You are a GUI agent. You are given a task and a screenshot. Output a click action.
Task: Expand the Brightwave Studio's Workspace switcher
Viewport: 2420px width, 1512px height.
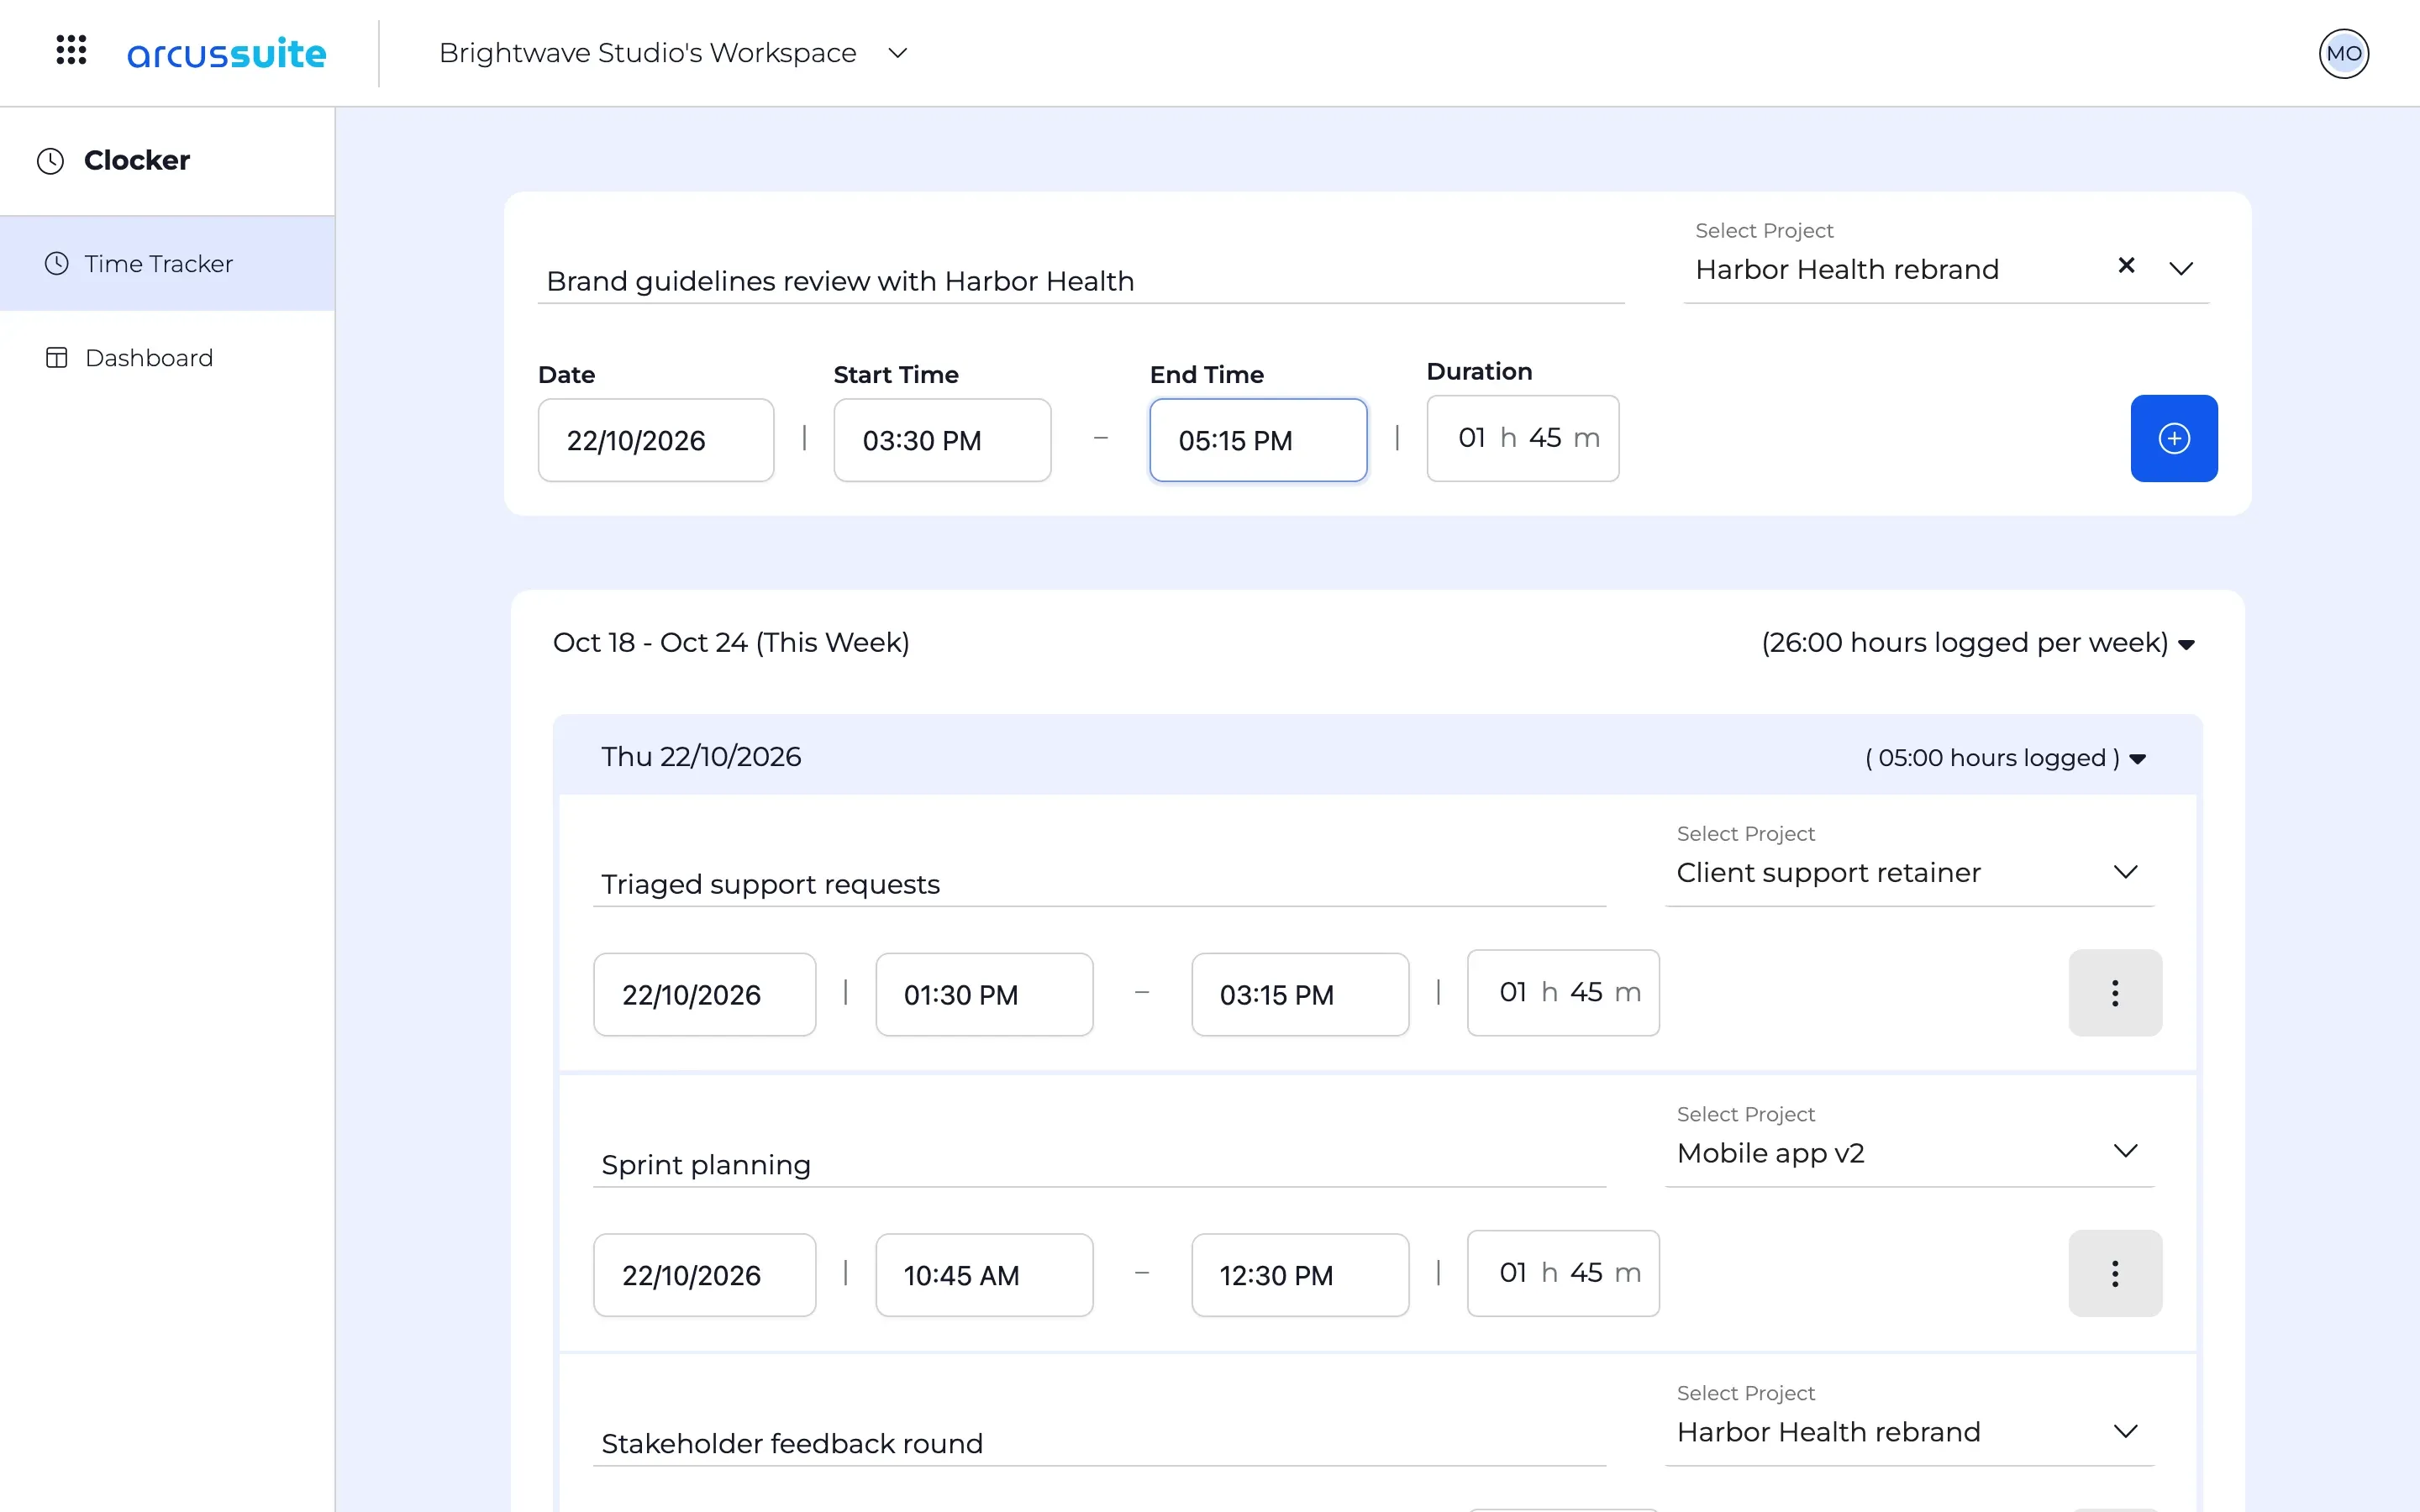pos(897,53)
